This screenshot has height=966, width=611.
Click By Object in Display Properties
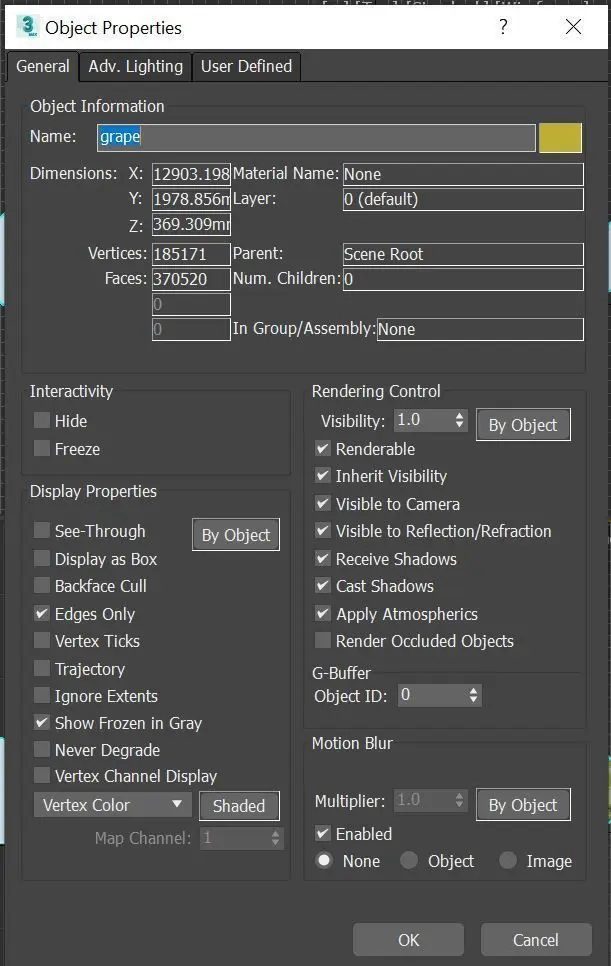(236, 535)
